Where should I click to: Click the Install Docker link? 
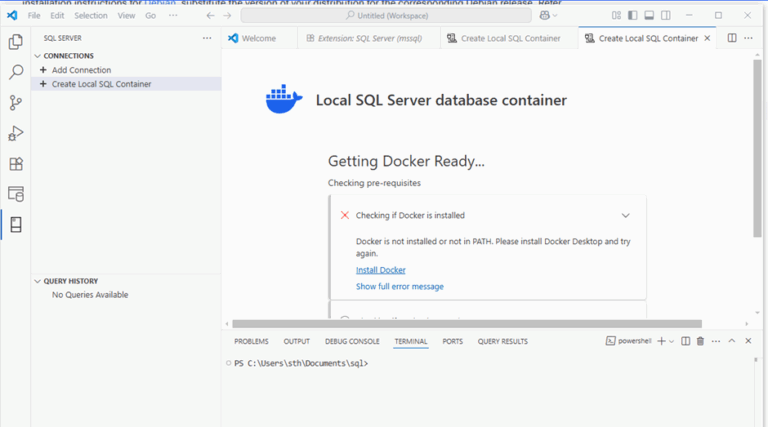[380, 270]
